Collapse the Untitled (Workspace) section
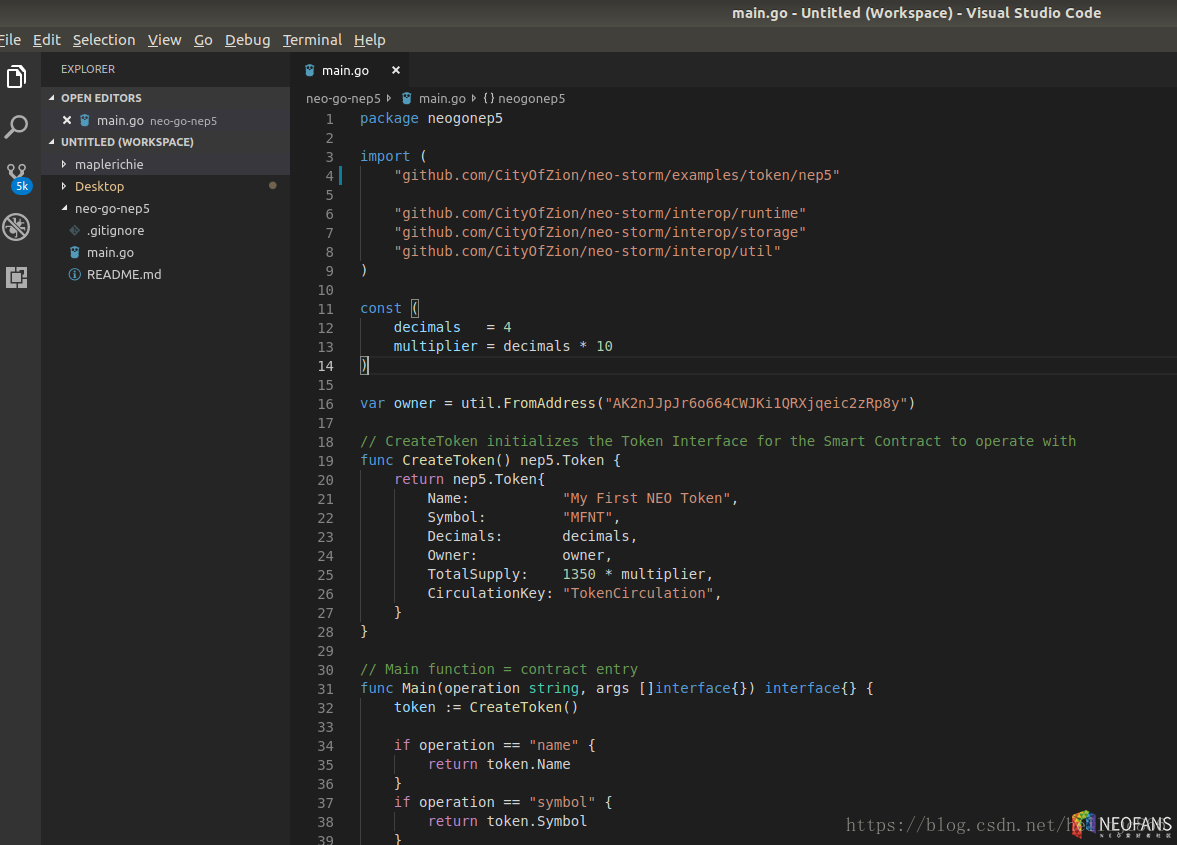The image size is (1177, 845). [52, 142]
